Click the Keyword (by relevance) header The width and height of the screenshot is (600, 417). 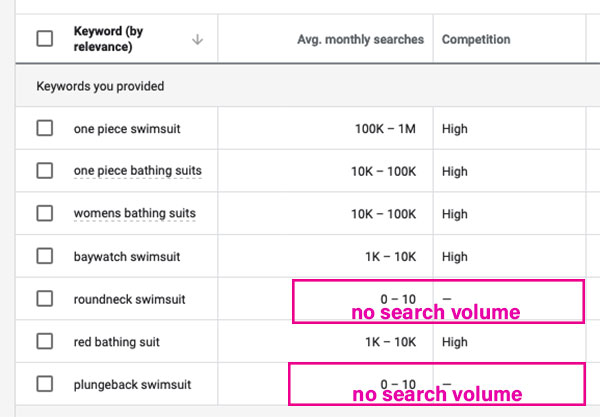(x=108, y=39)
